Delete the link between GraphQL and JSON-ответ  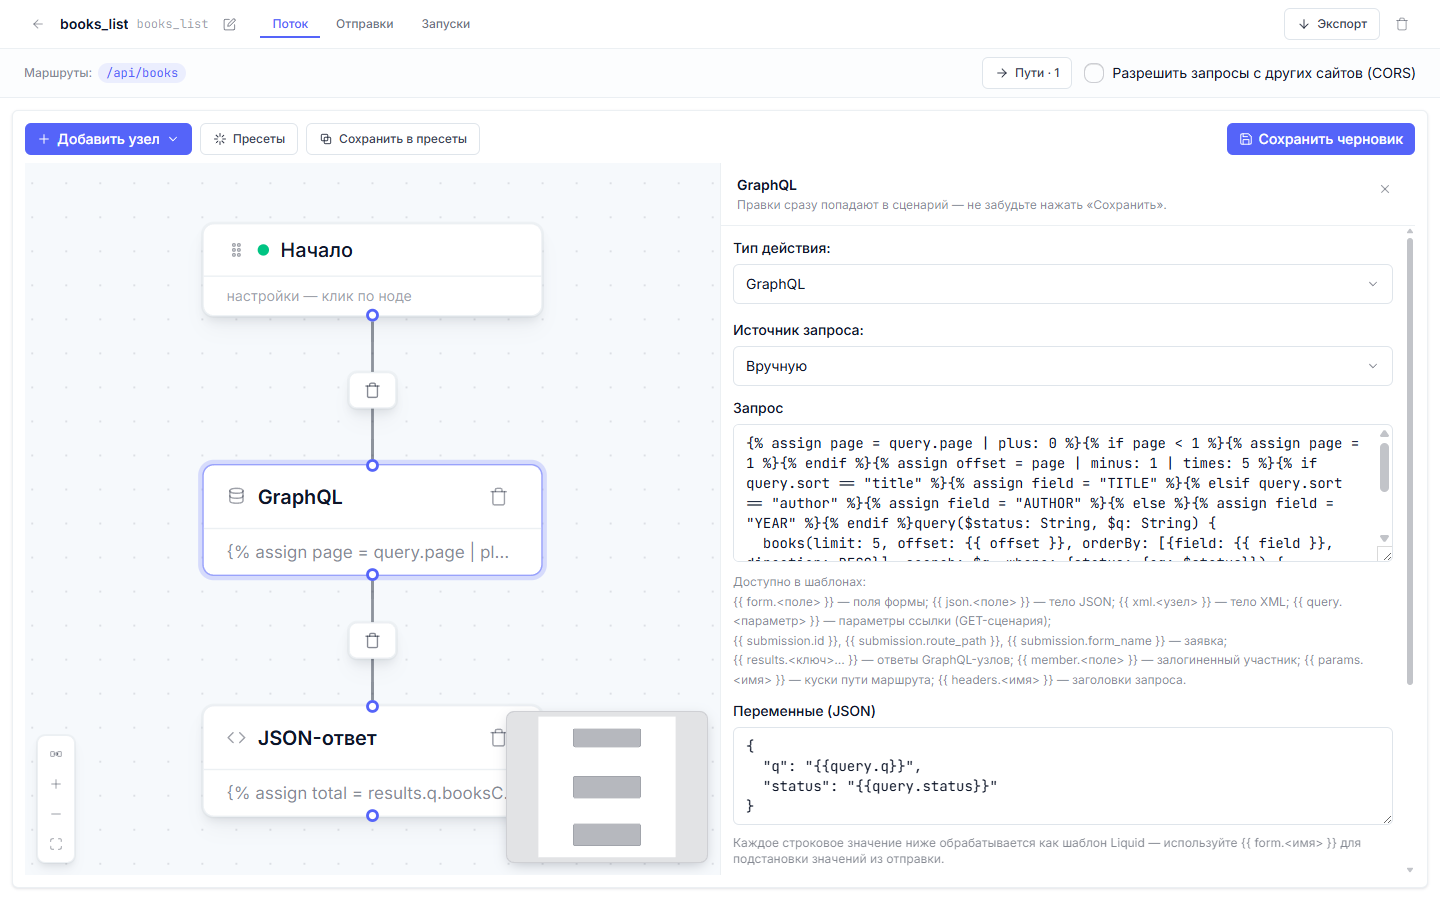pyautogui.click(x=372, y=640)
